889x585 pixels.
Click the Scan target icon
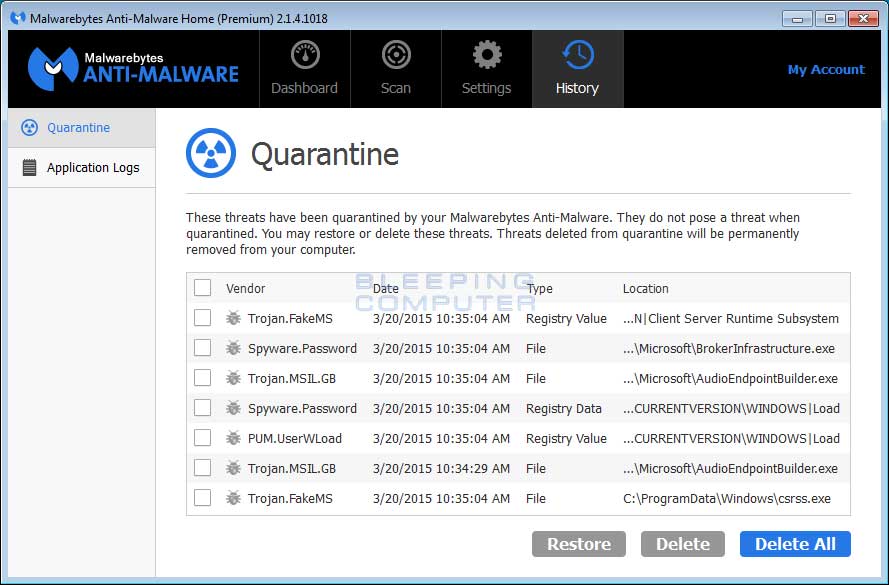(x=396, y=55)
